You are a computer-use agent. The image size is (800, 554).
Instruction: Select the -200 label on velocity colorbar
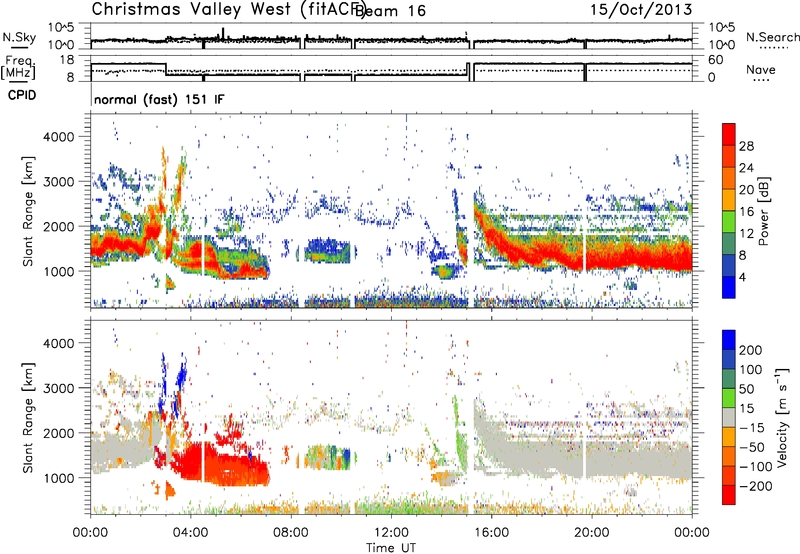[755, 487]
